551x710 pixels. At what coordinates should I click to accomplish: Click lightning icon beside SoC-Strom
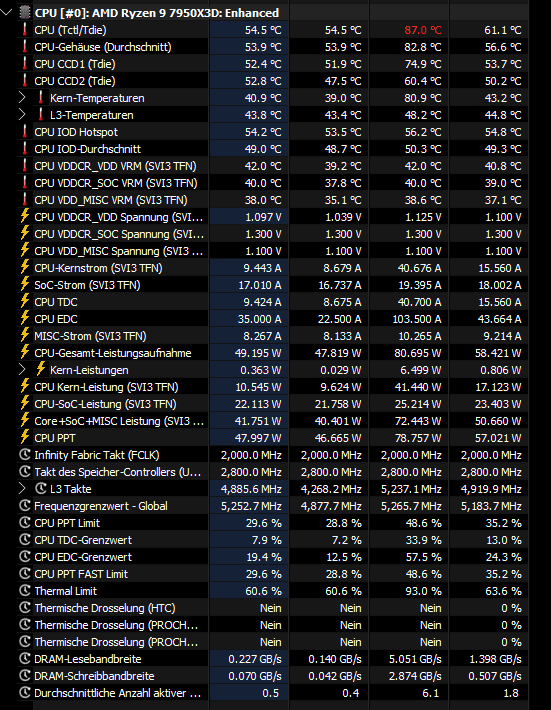point(25,284)
